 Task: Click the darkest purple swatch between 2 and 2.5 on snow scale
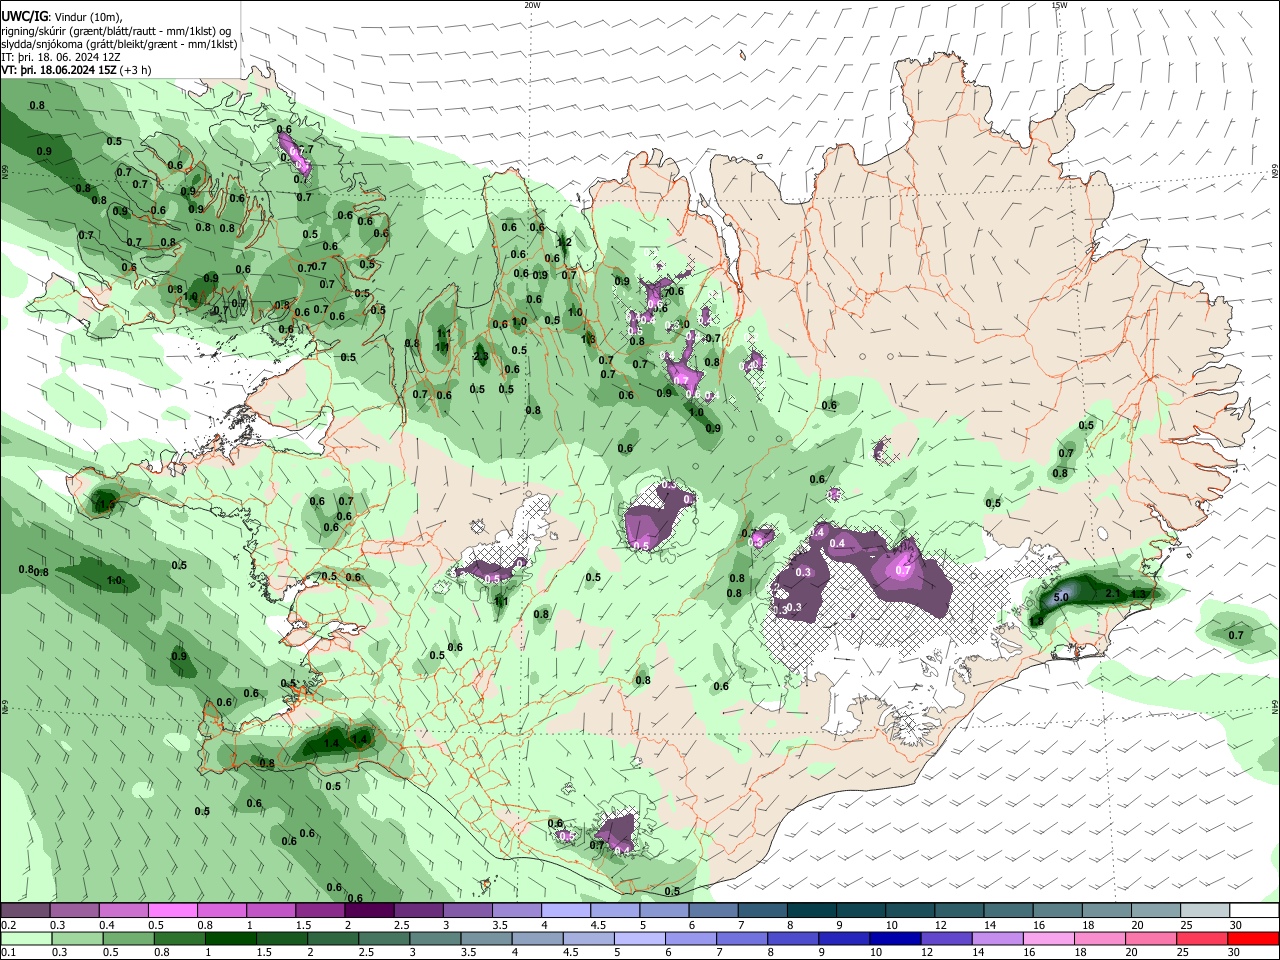pos(369,910)
